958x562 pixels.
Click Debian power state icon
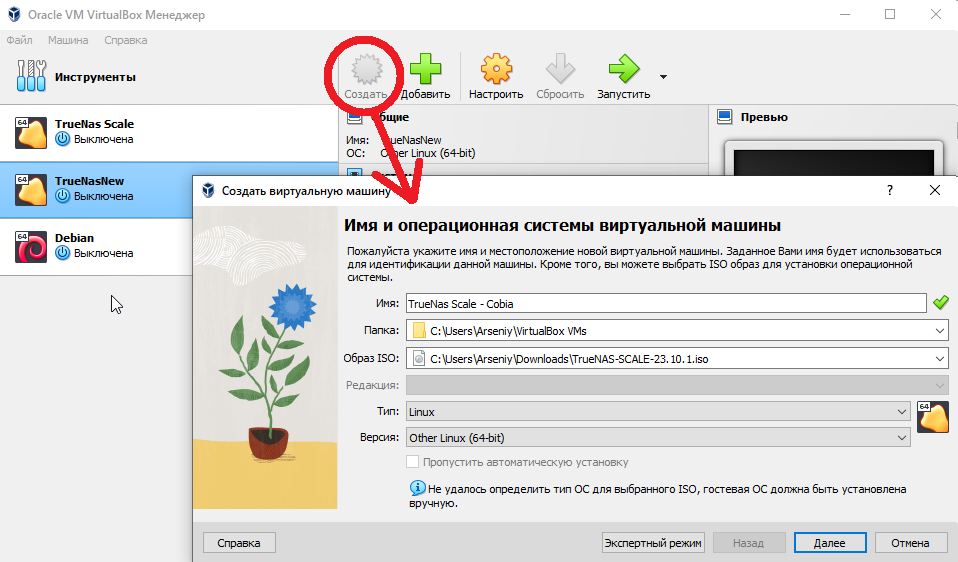coord(62,253)
